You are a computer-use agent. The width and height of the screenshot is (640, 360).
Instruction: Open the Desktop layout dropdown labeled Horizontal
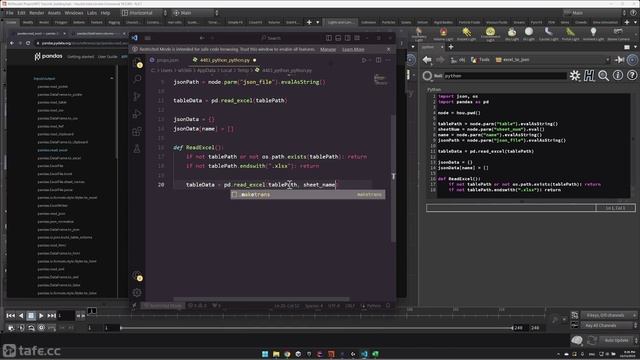click(x=144, y=13)
